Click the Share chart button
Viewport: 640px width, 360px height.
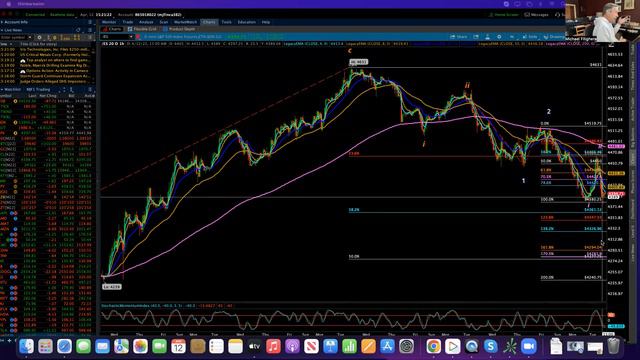click(x=459, y=37)
